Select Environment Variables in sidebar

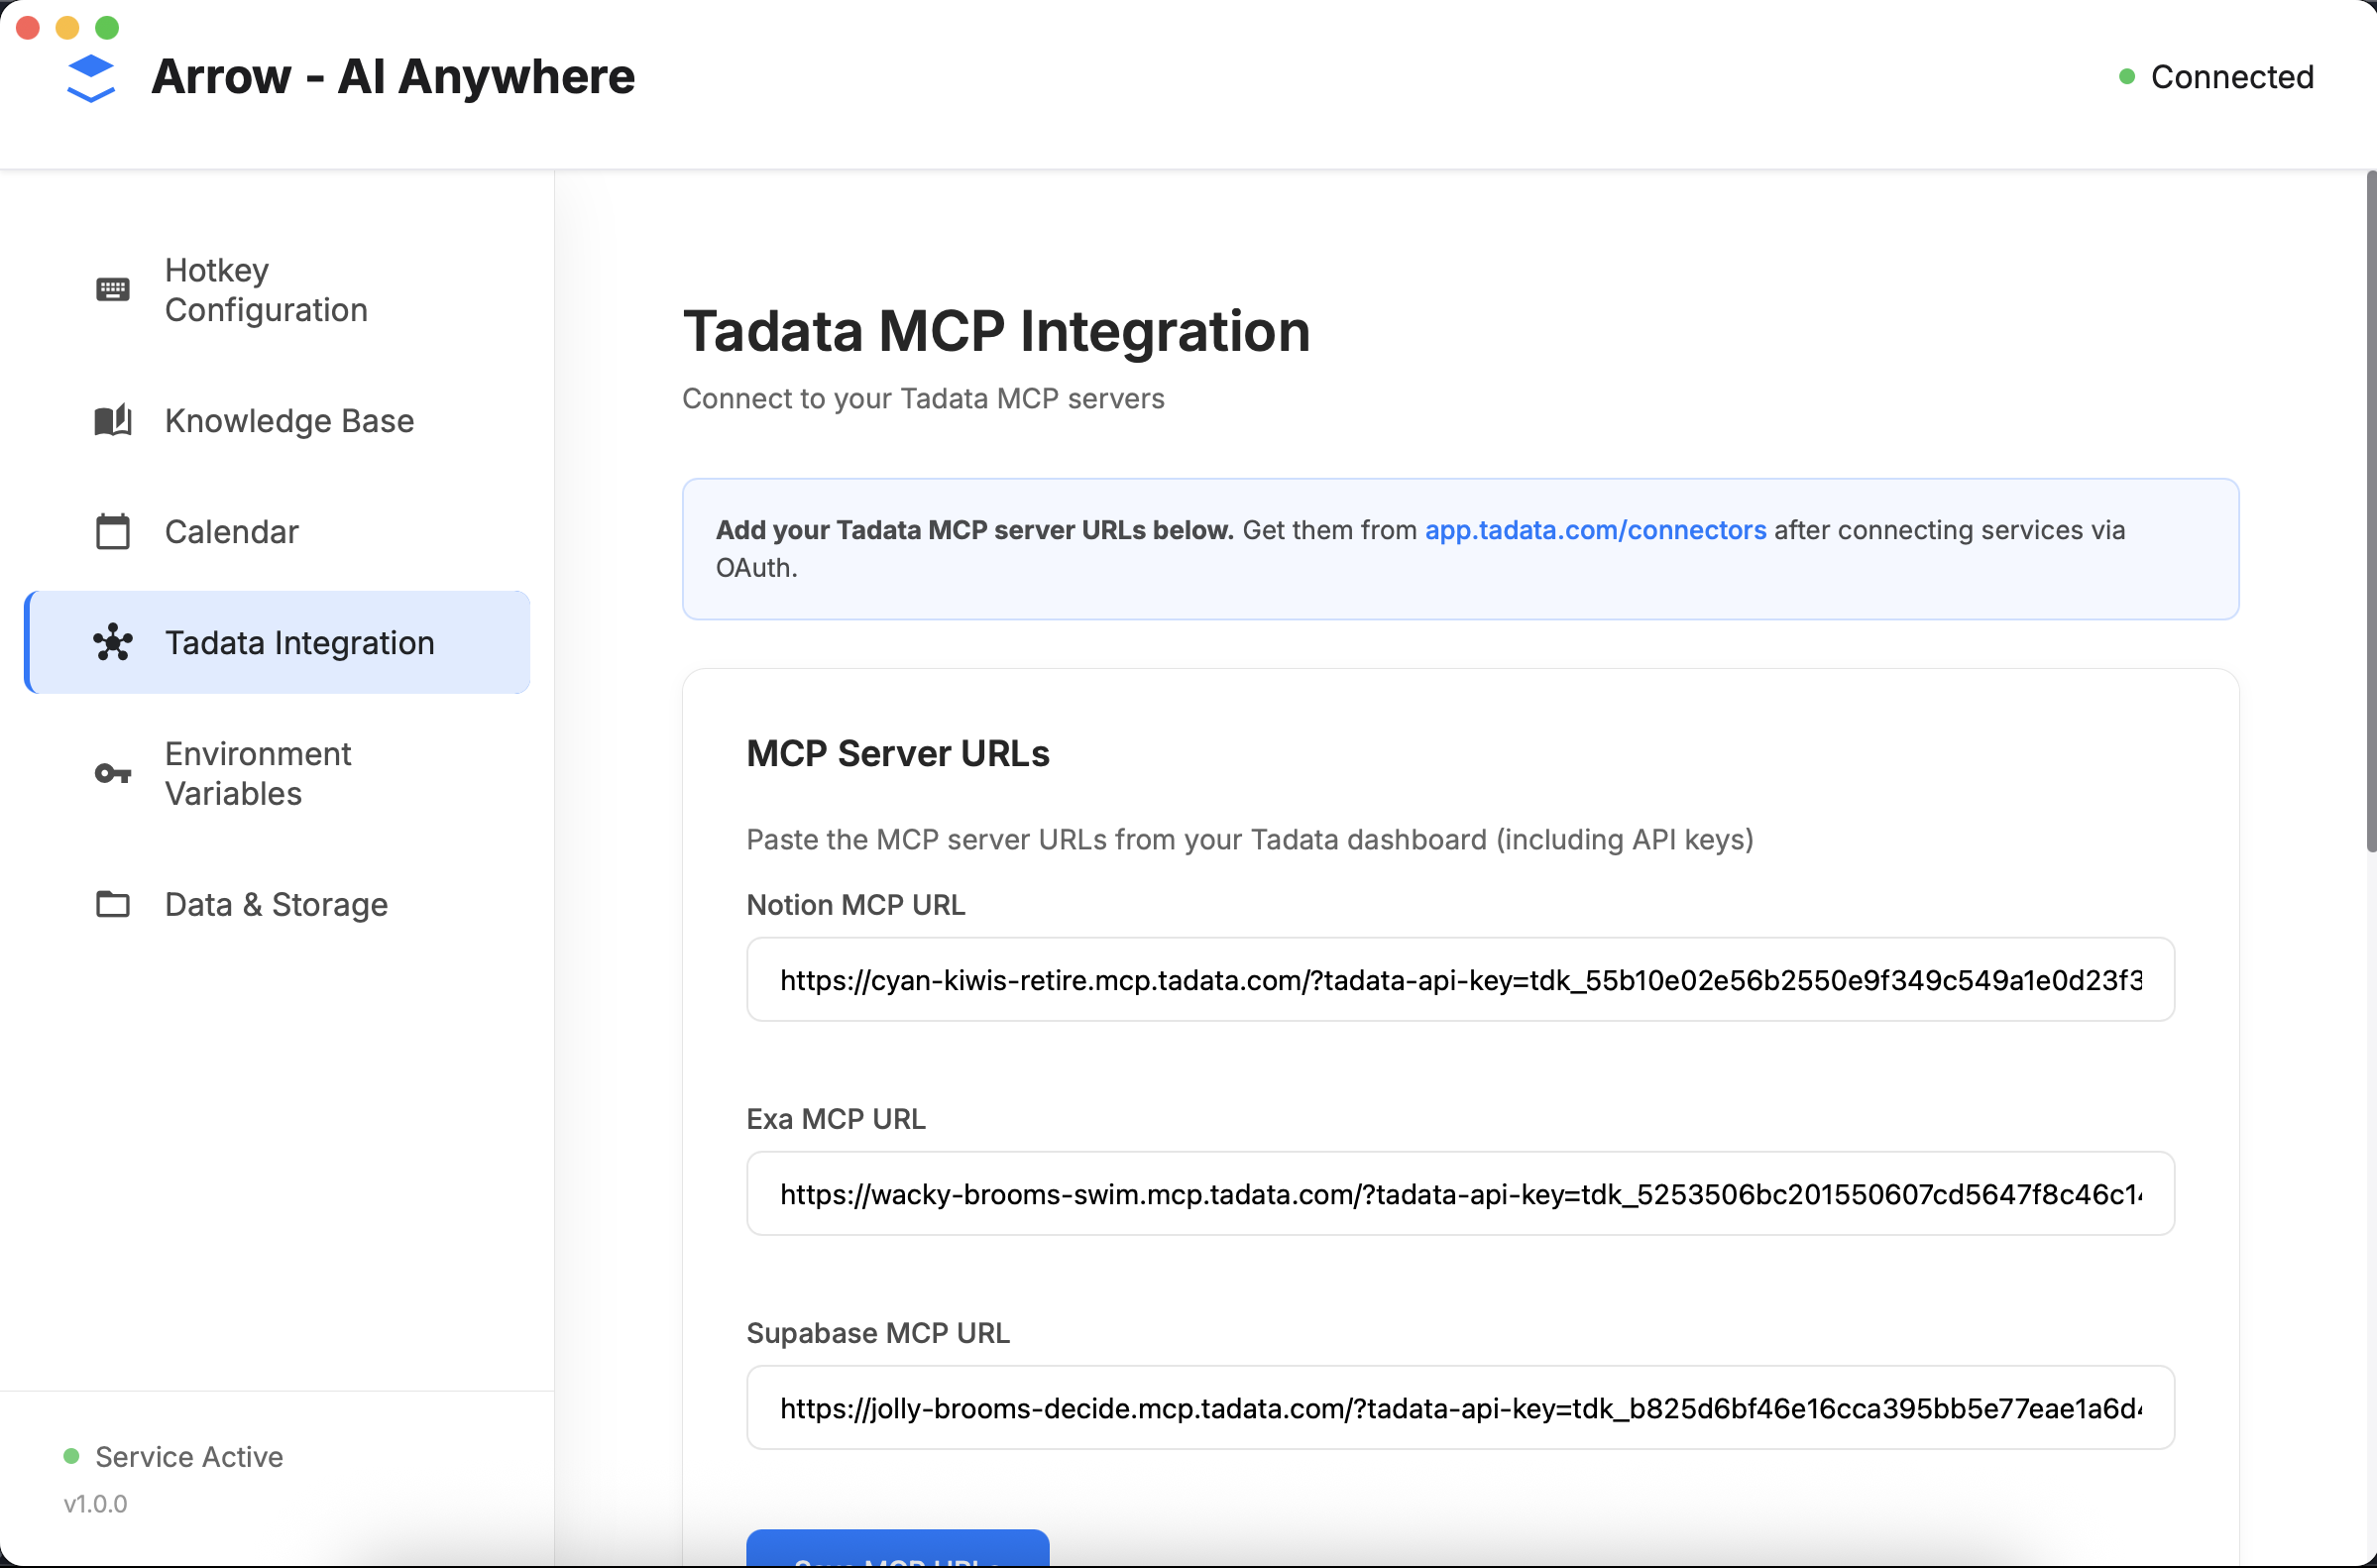click(x=258, y=774)
